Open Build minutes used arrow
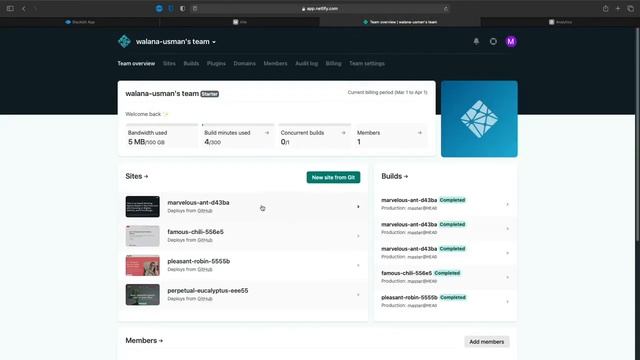The width and height of the screenshot is (640, 360). (267, 133)
